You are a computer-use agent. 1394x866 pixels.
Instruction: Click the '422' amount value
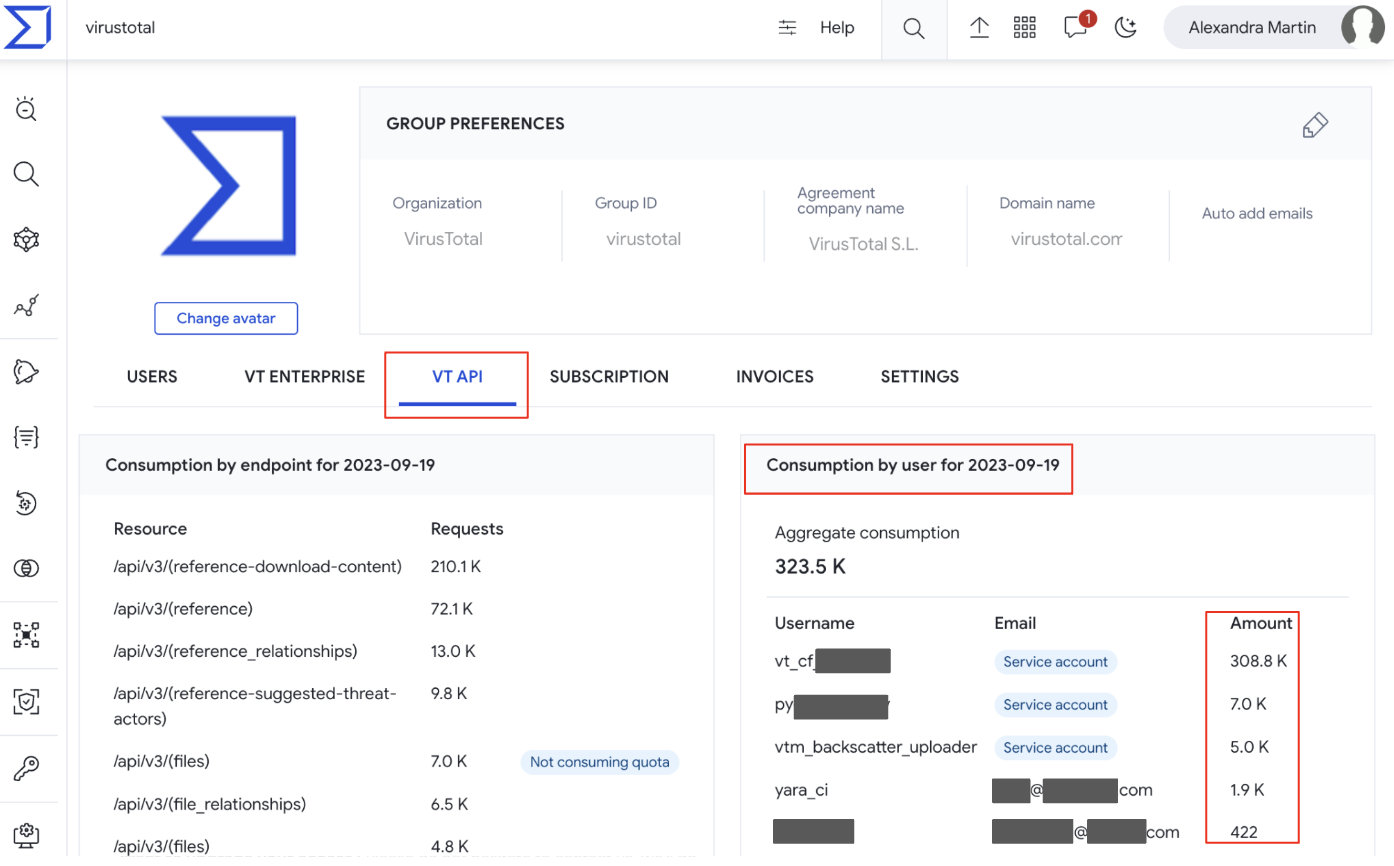(x=1244, y=832)
